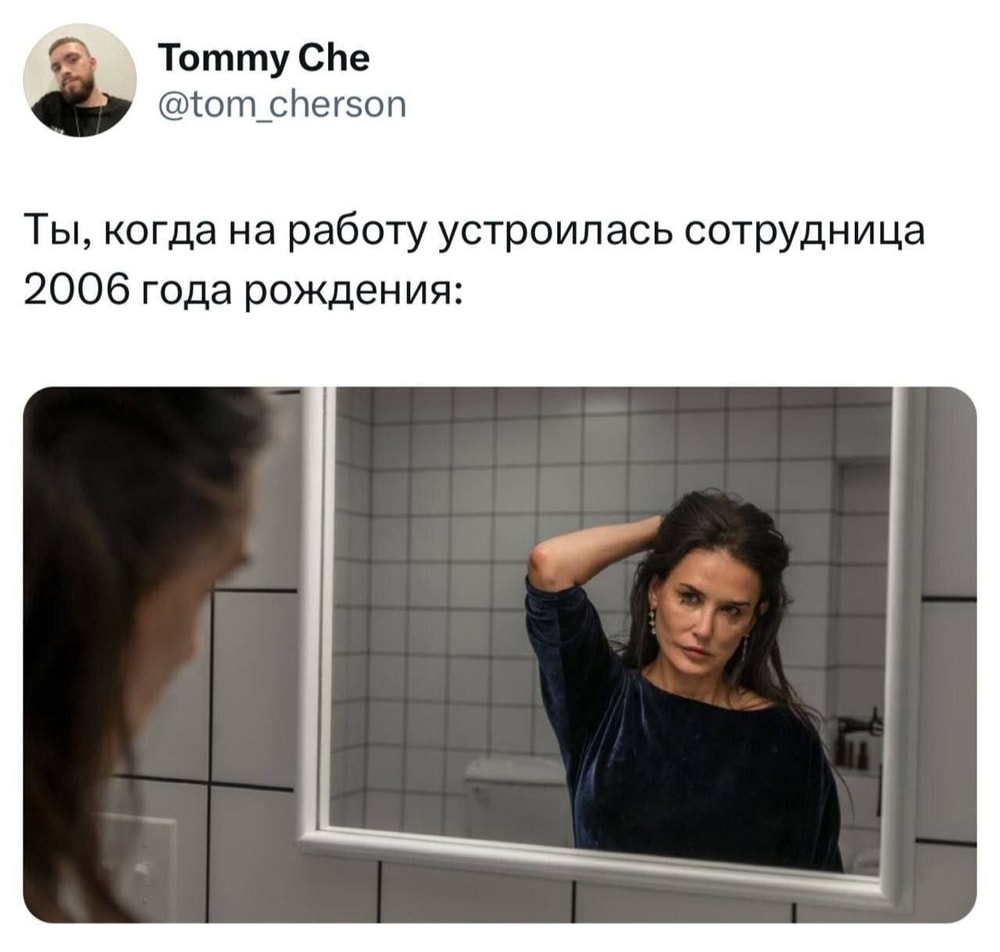Click the tweet line starting with Ты, когда
The height and width of the screenshot is (952, 1000).
pos(474,233)
